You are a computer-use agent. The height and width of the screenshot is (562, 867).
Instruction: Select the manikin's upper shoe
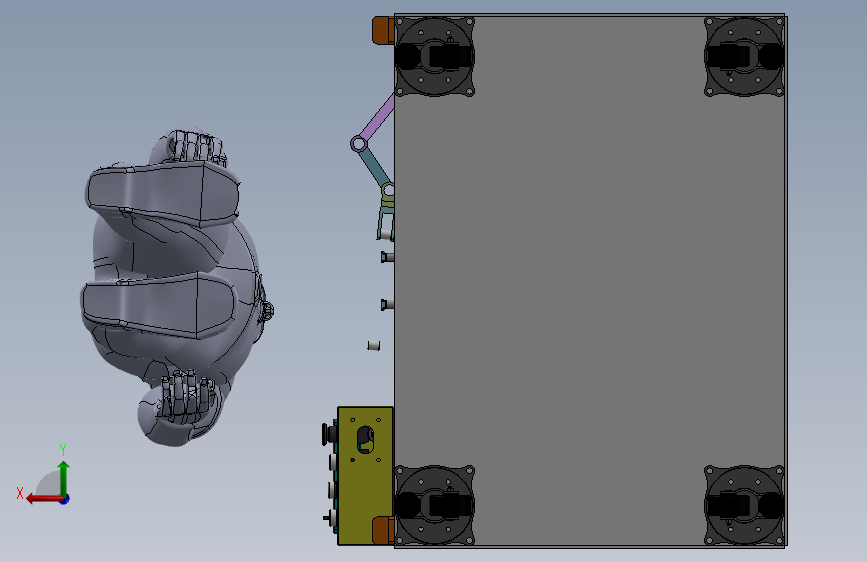pyautogui.click(x=163, y=194)
